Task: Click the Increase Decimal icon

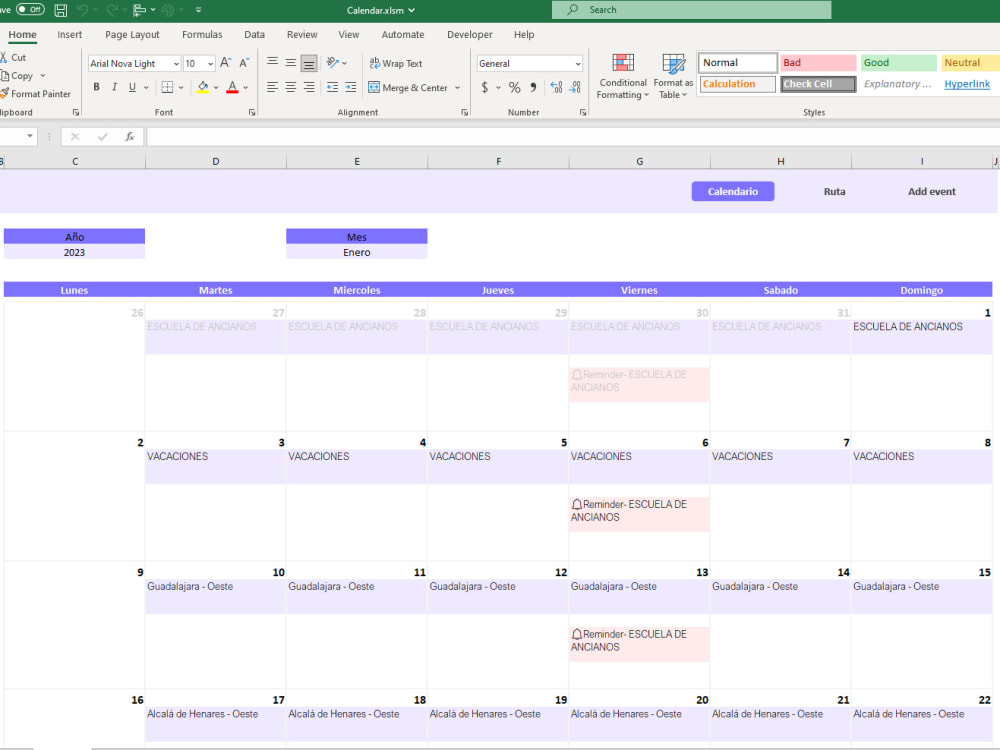Action: 556,87
